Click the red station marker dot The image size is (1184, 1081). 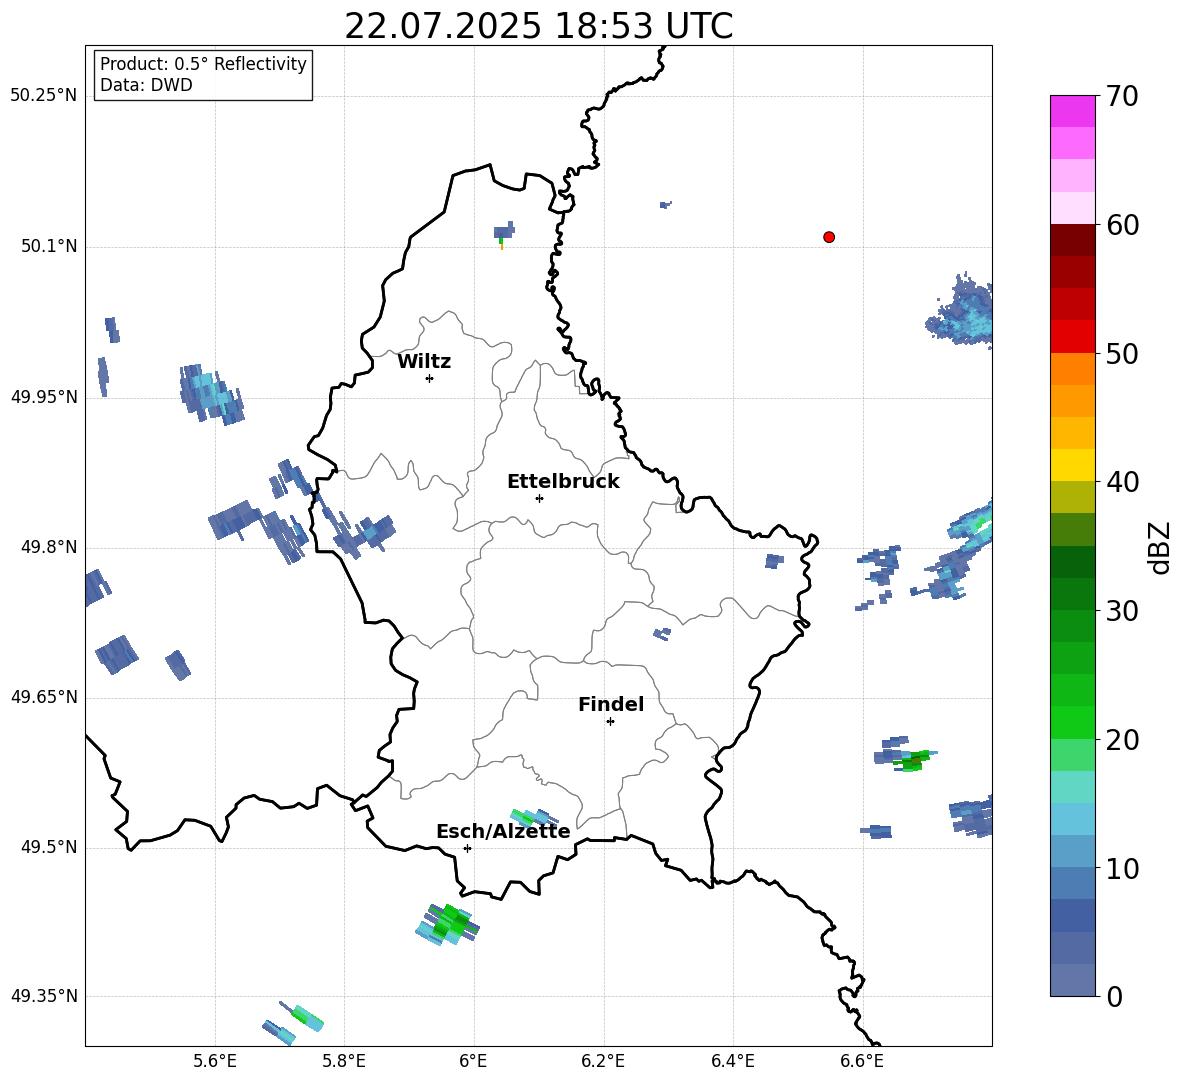click(829, 237)
